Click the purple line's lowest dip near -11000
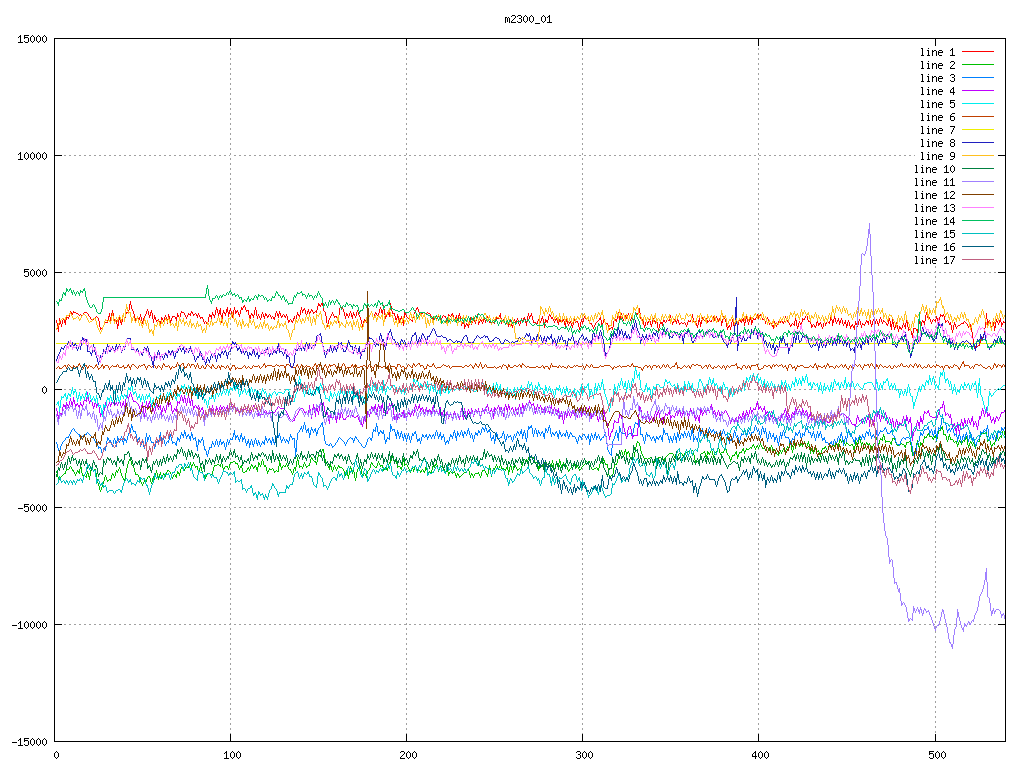The image size is (1024, 768). click(x=951, y=647)
